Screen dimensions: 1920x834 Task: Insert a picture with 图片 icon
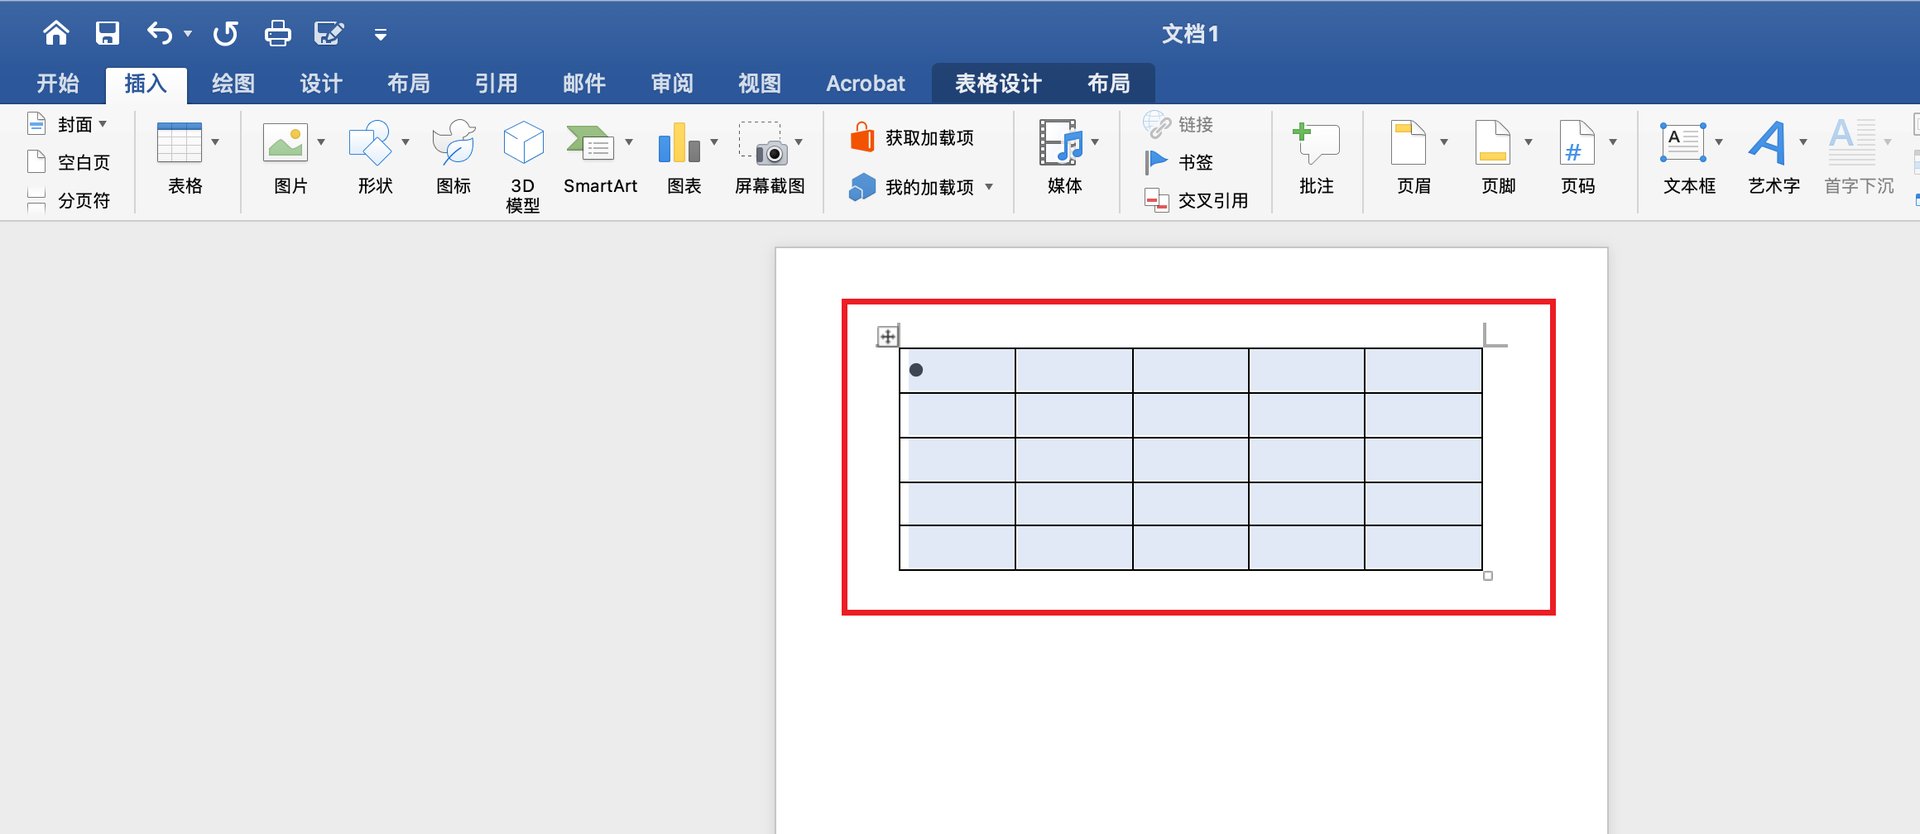point(285,143)
